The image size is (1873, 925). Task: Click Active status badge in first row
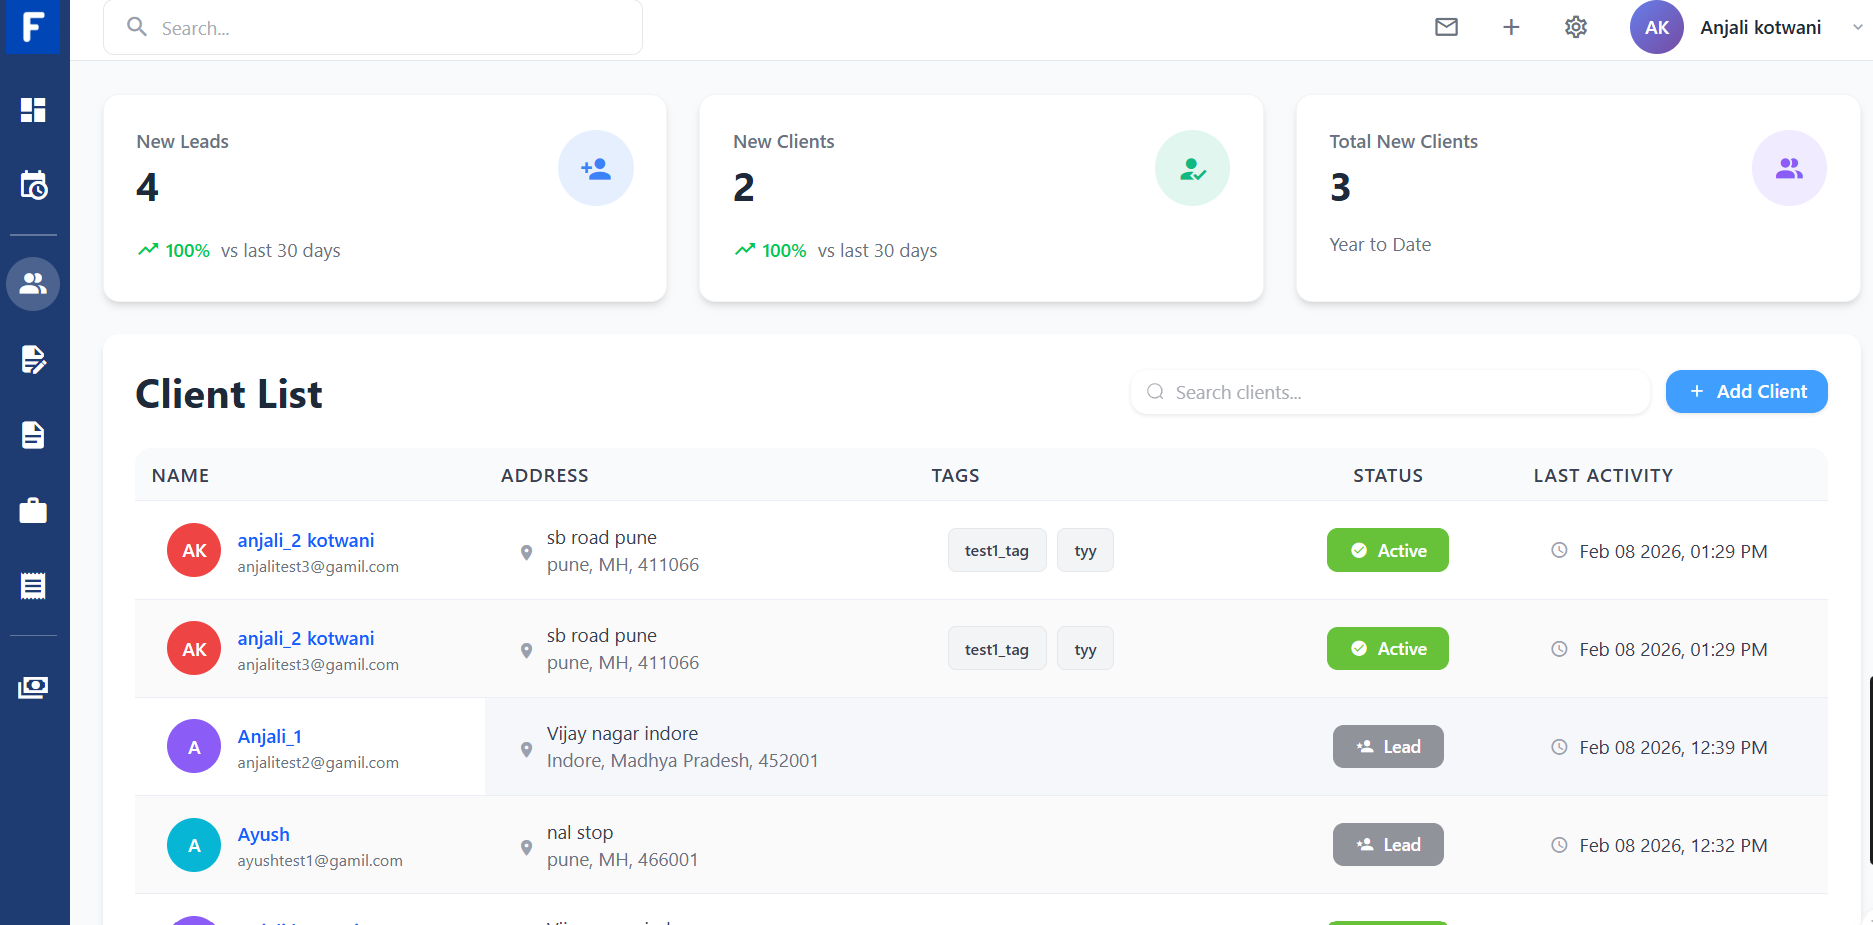point(1388,550)
